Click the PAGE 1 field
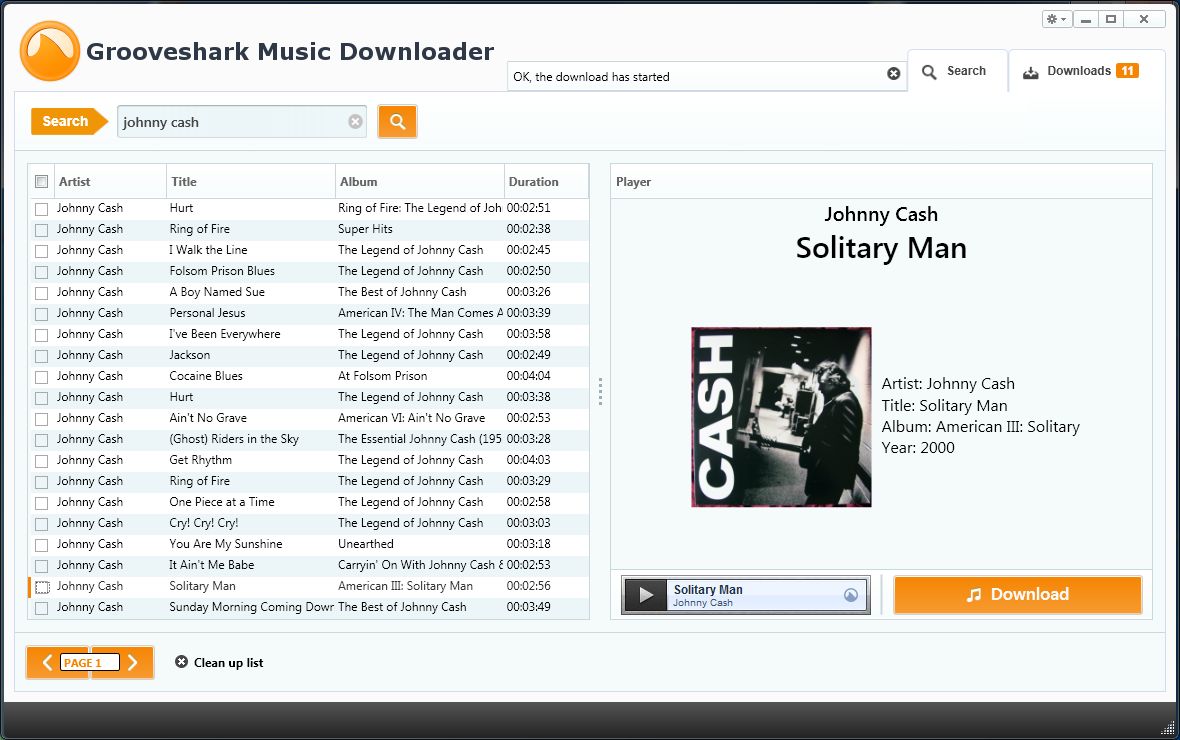This screenshot has width=1180, height=740. (x=90, y=662)
